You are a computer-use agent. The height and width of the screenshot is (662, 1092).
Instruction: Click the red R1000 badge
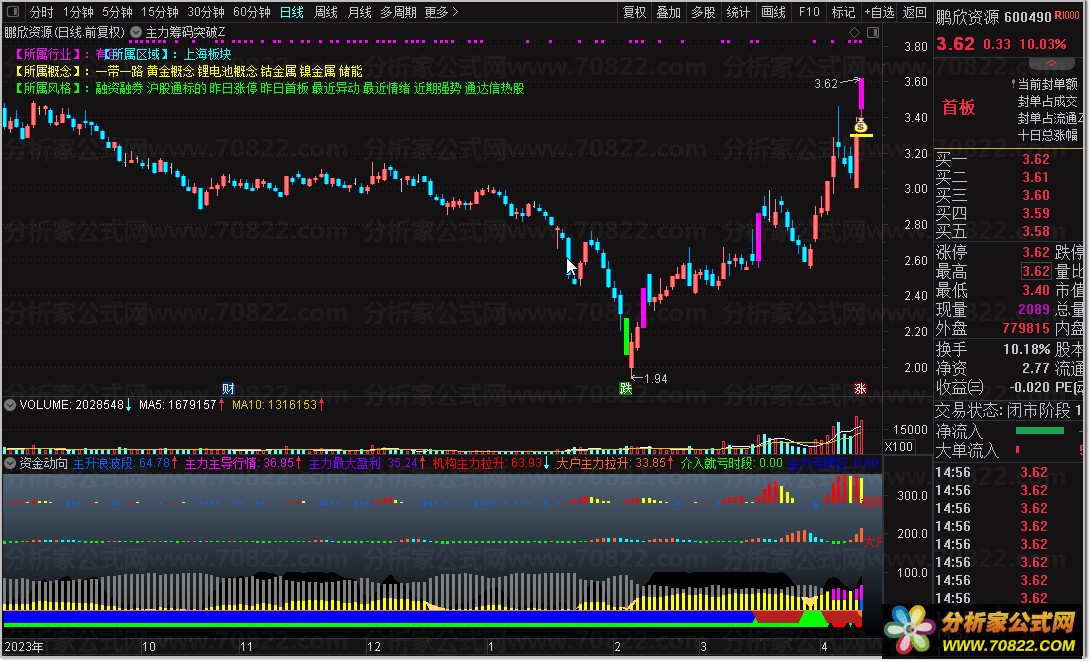pos(1066,15)
